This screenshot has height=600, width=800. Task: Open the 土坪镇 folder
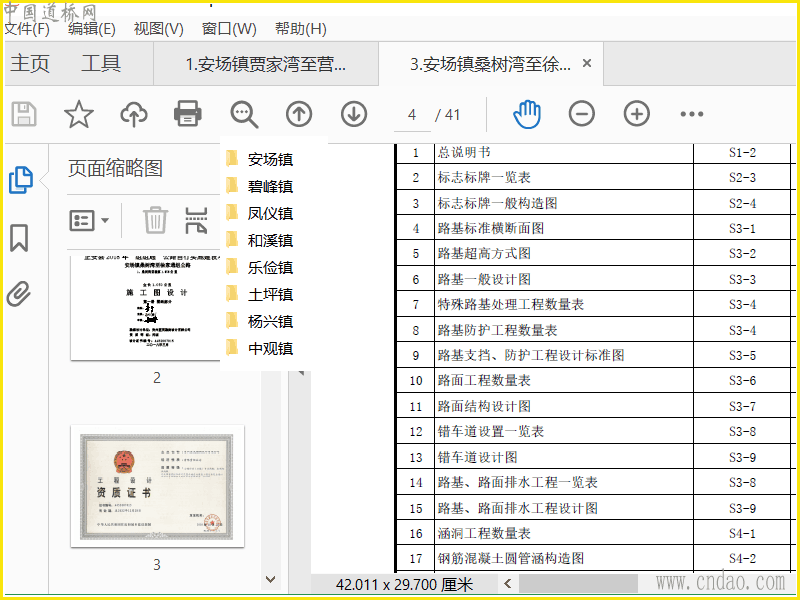[260, 294]
